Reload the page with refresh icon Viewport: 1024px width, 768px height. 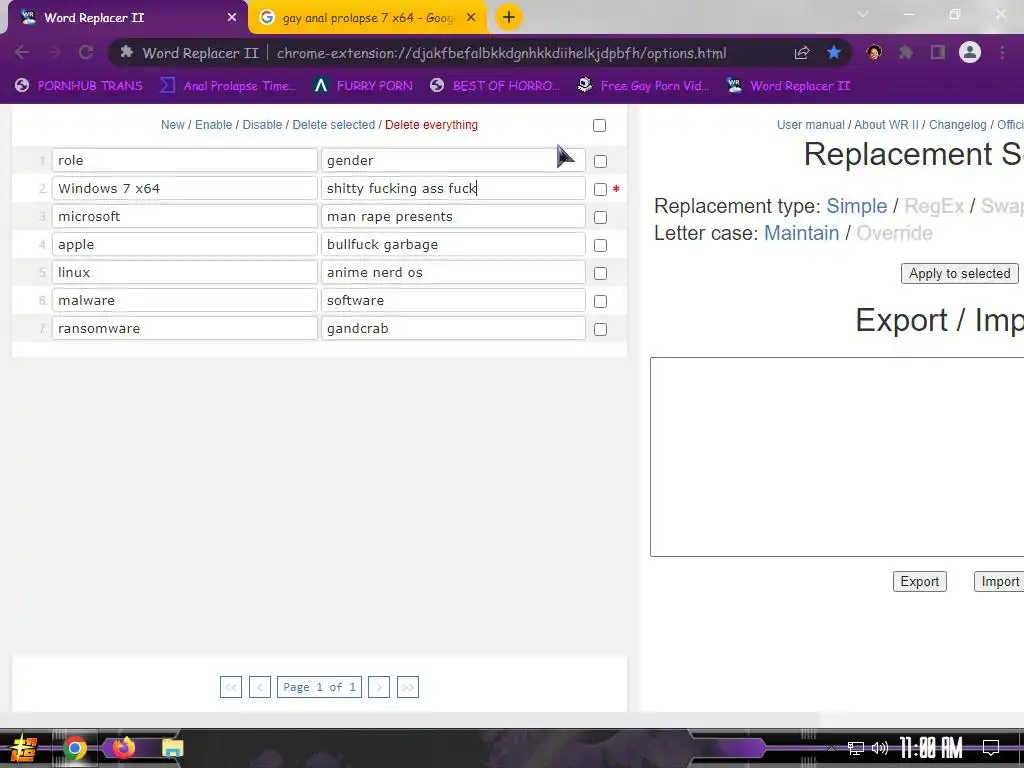[86, 52]
